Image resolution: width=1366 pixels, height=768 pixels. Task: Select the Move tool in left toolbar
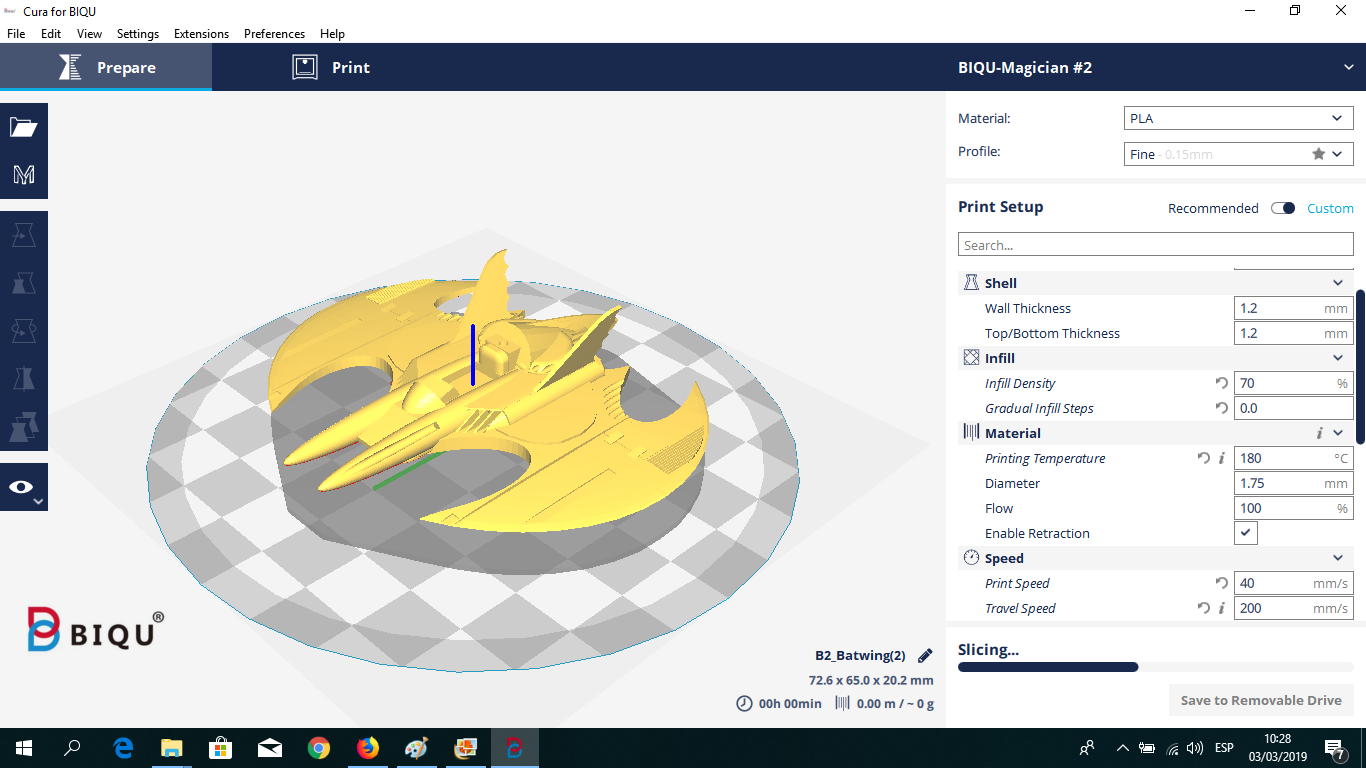(24, 235)
